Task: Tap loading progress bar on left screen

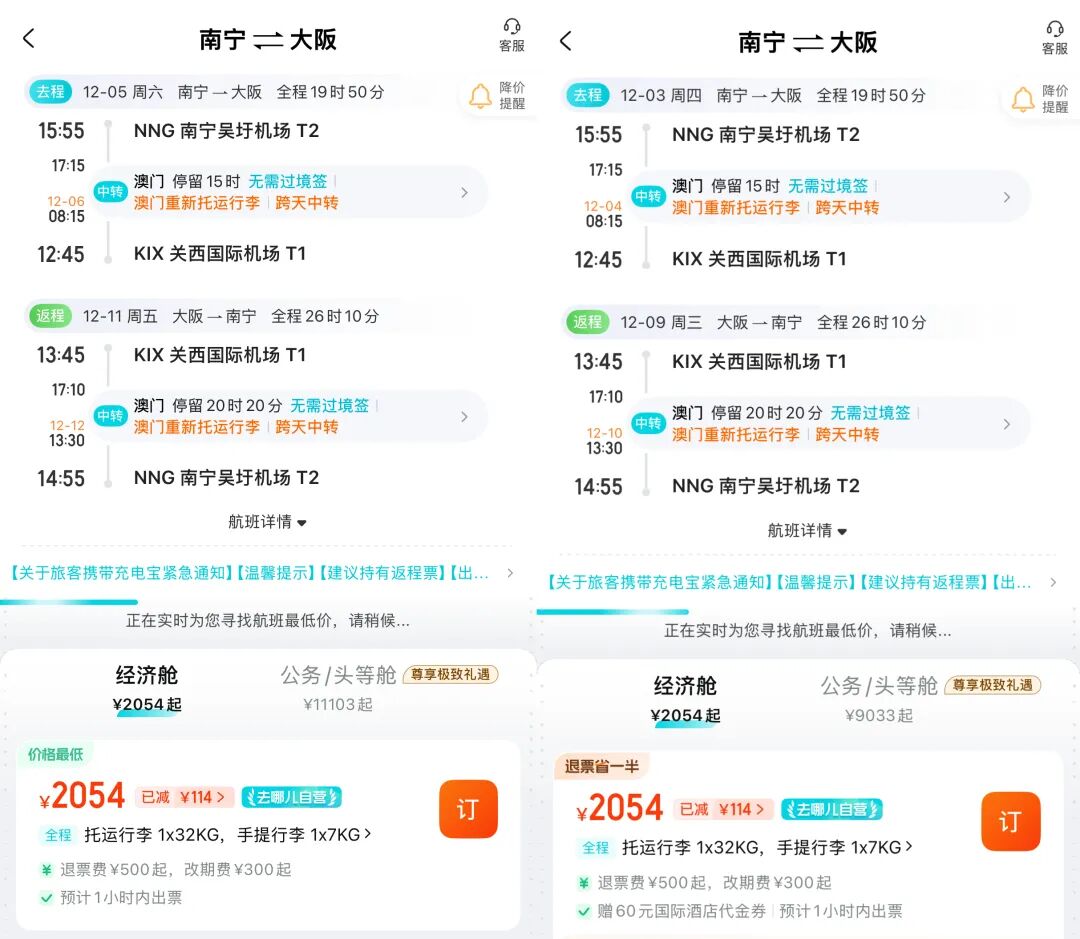Action: pyautogui.click(x=69, y=603)
